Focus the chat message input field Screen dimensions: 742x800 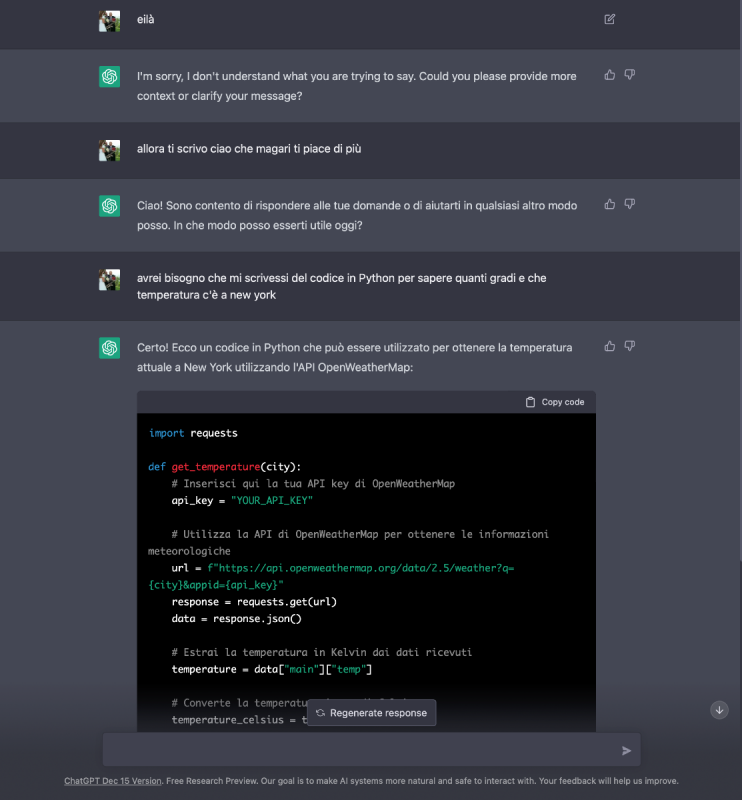point(360,750)
